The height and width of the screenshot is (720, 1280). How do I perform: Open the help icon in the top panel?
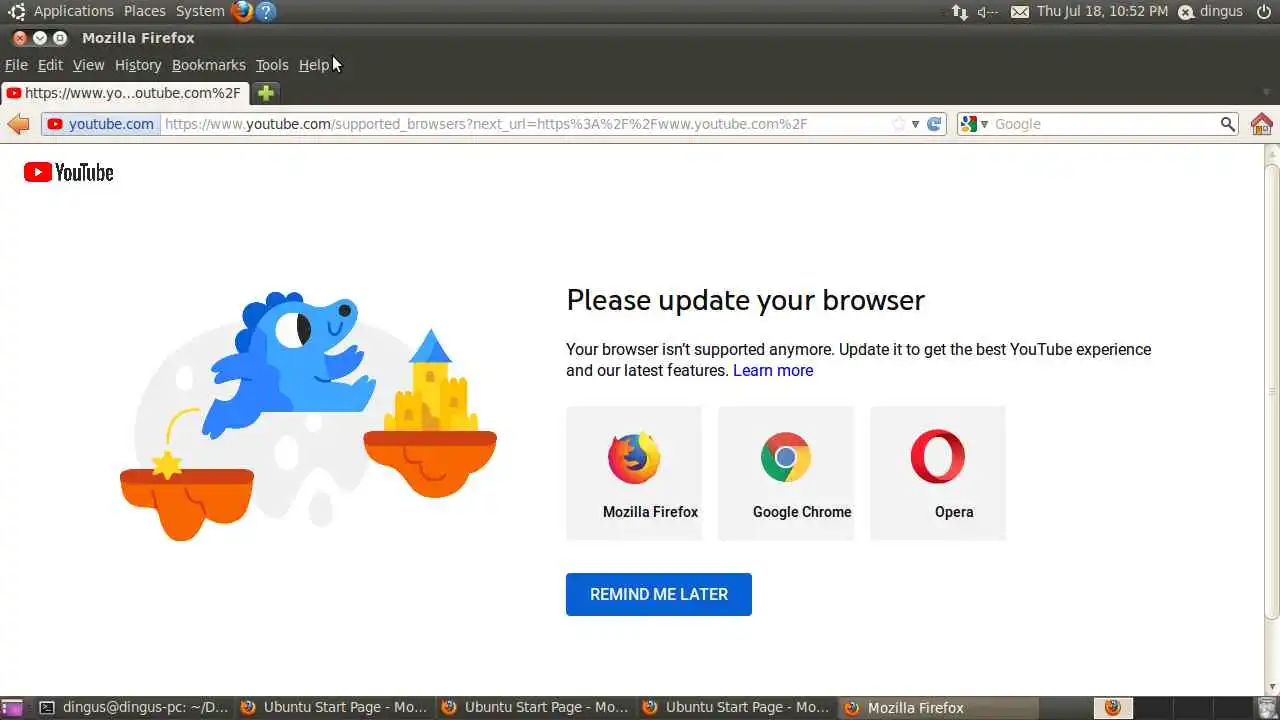[265, 11]
